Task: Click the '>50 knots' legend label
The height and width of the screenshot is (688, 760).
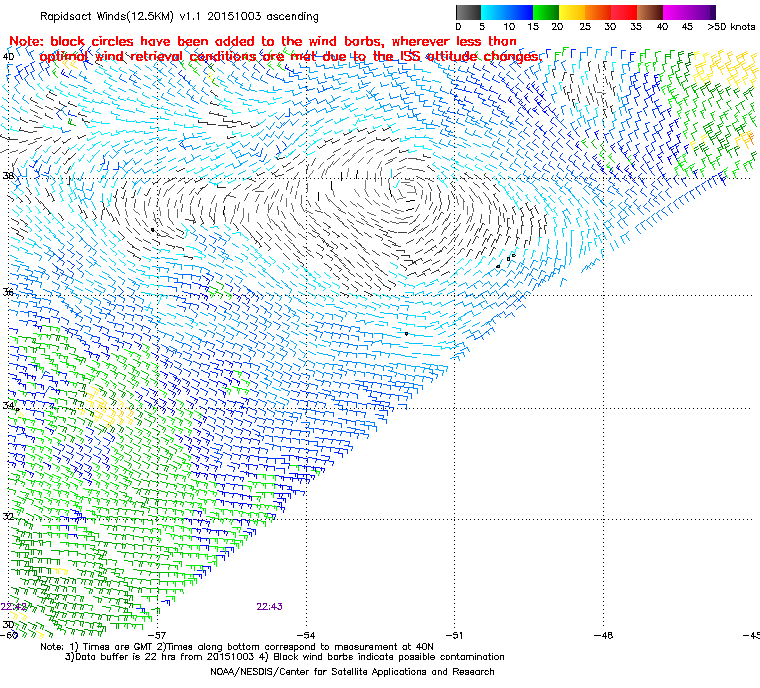Action: (731, 27)
